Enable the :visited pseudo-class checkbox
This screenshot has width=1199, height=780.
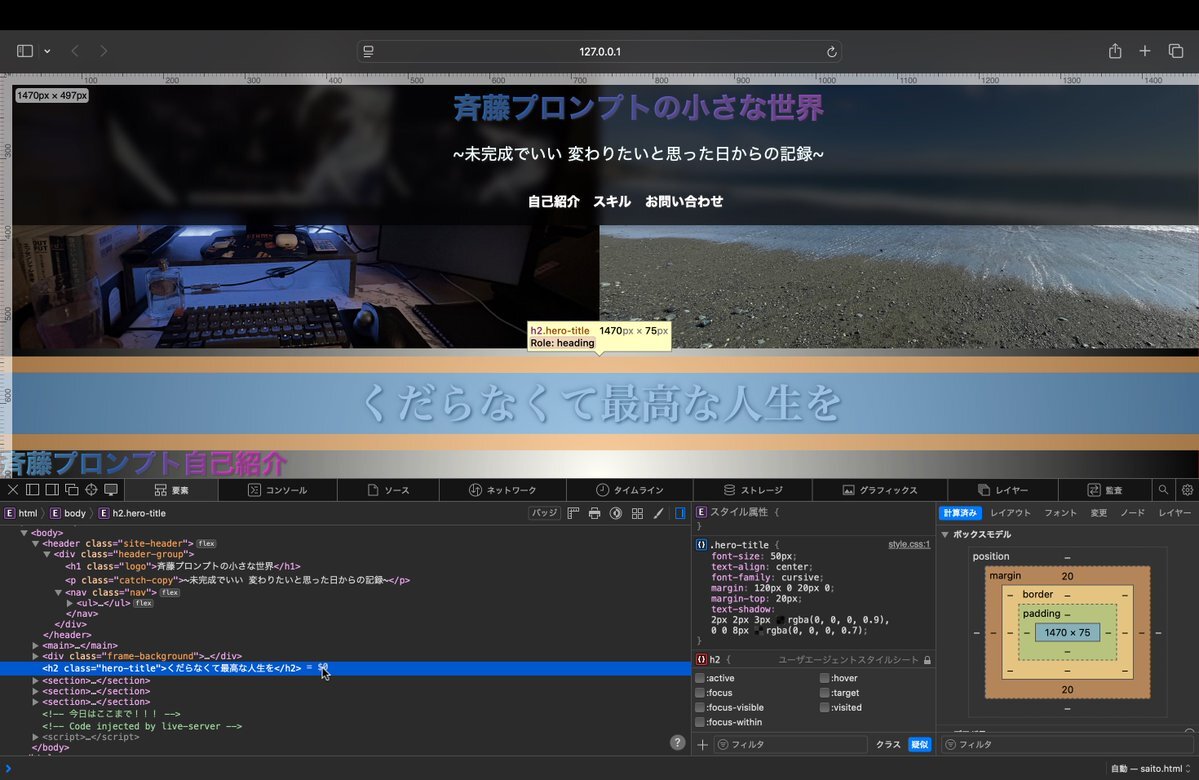(824, 707)
